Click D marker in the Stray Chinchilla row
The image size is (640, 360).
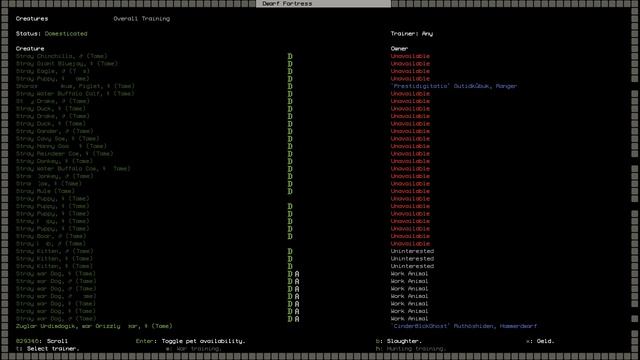tap(290, 56)
